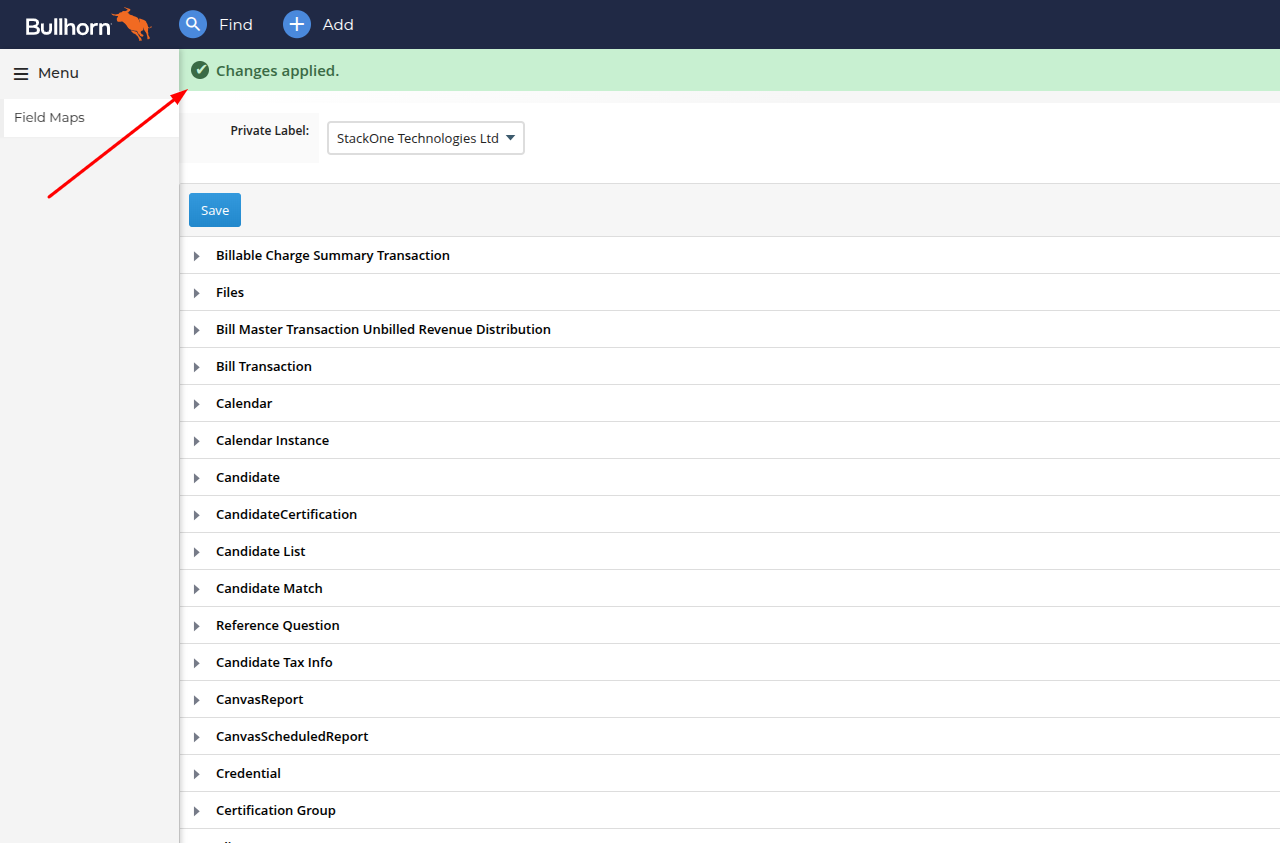Open the Private Label dropdown
This screenshot has width=1280, height=843.
pyautogui.click(x=426, y=138)
